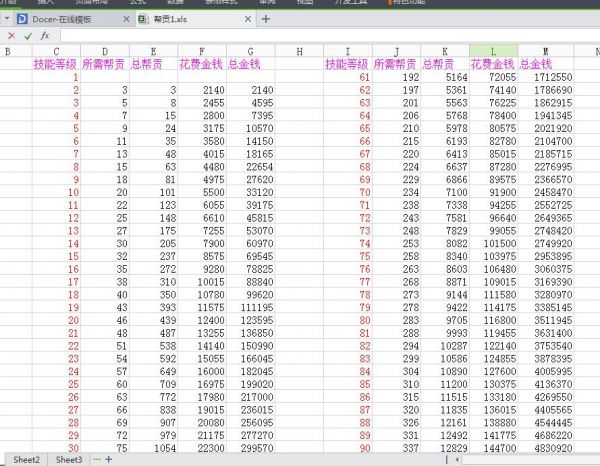Open a new document tab with plus
Viewport: 600px width, 466px height.
[x=266, y=19]
